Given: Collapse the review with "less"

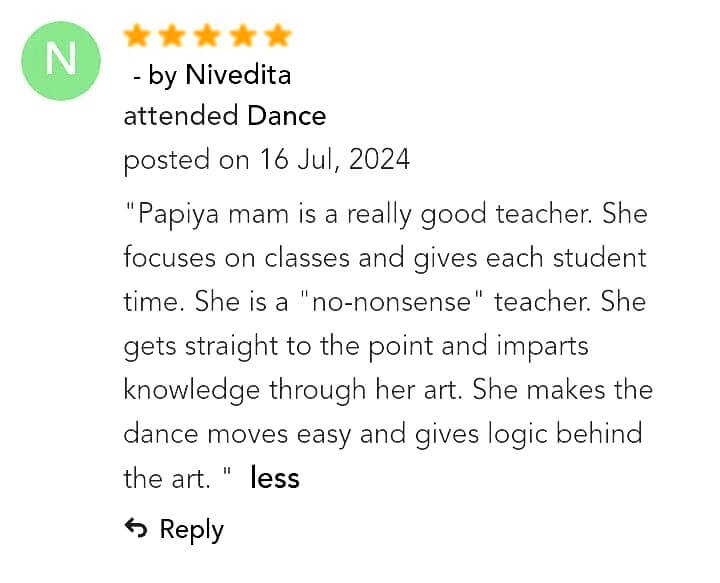Looking at the screenshot, I should pyautogui.click(x=275, y=478).
